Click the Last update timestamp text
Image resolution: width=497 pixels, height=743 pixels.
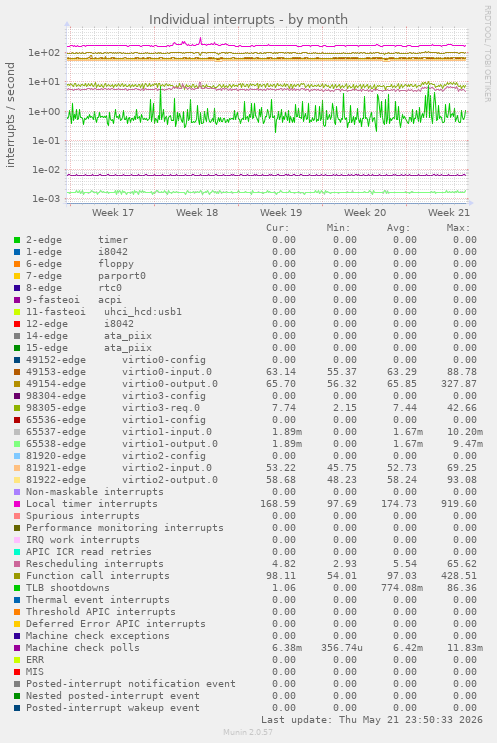(x=372, y=720)
